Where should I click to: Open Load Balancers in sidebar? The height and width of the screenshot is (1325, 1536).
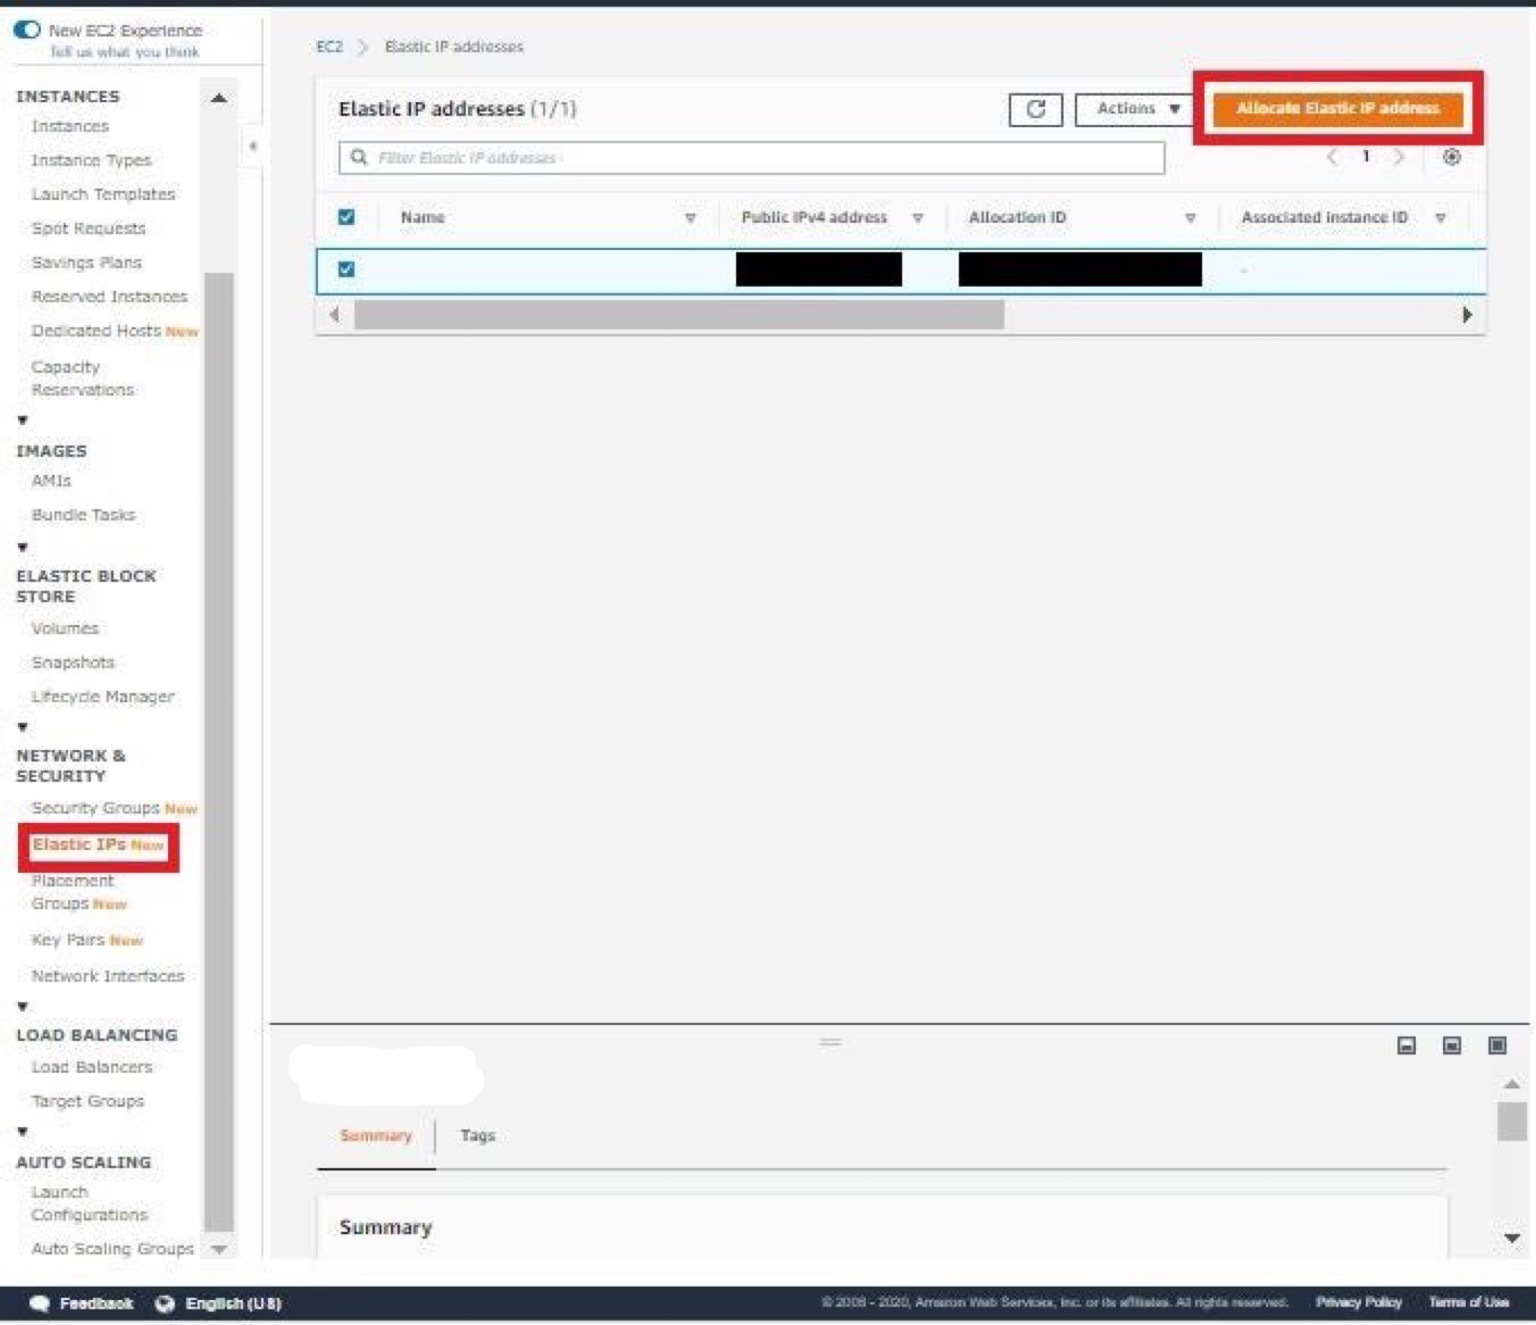tap(92, 1067)
